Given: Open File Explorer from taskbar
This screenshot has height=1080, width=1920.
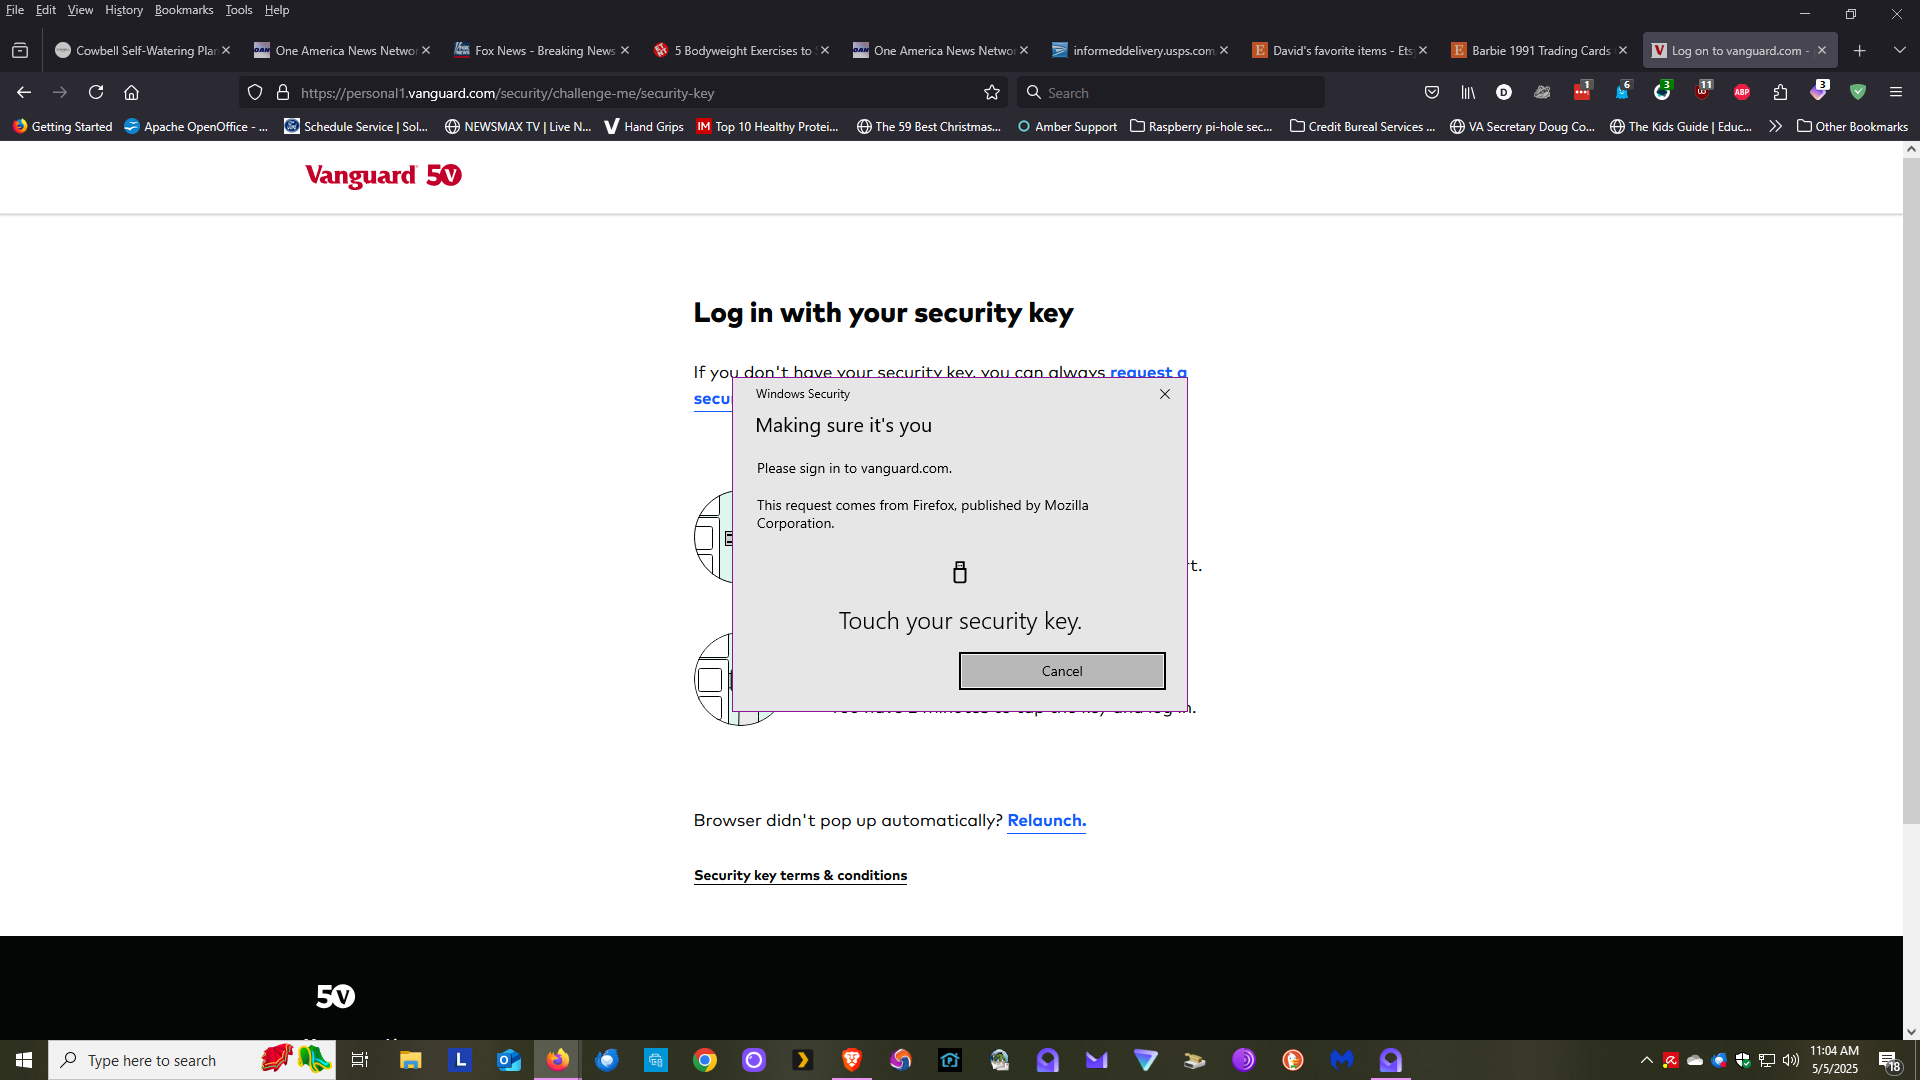Looking at the screenshot, I should tap(411, 1060).
